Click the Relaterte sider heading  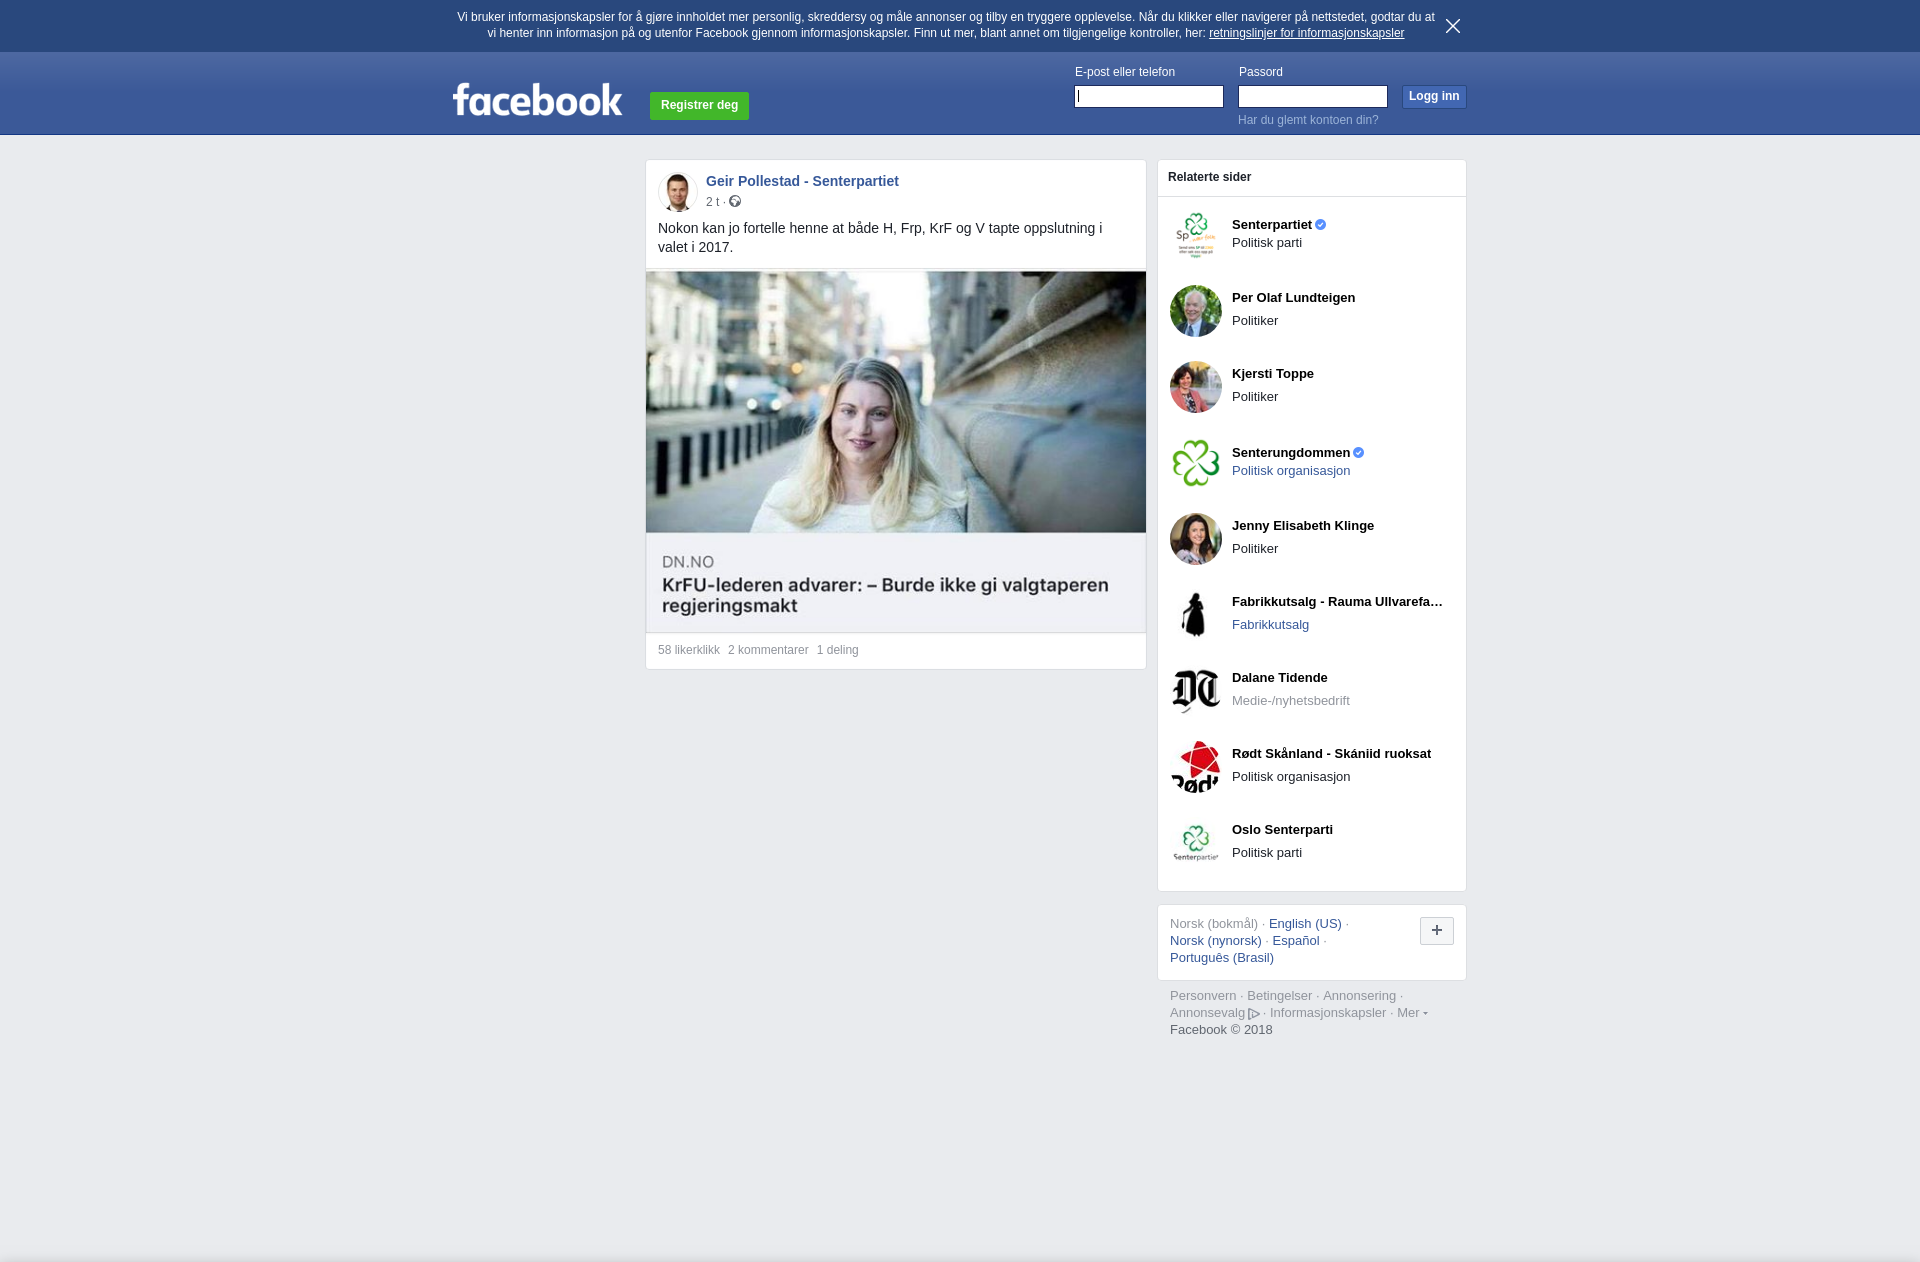1209,177
